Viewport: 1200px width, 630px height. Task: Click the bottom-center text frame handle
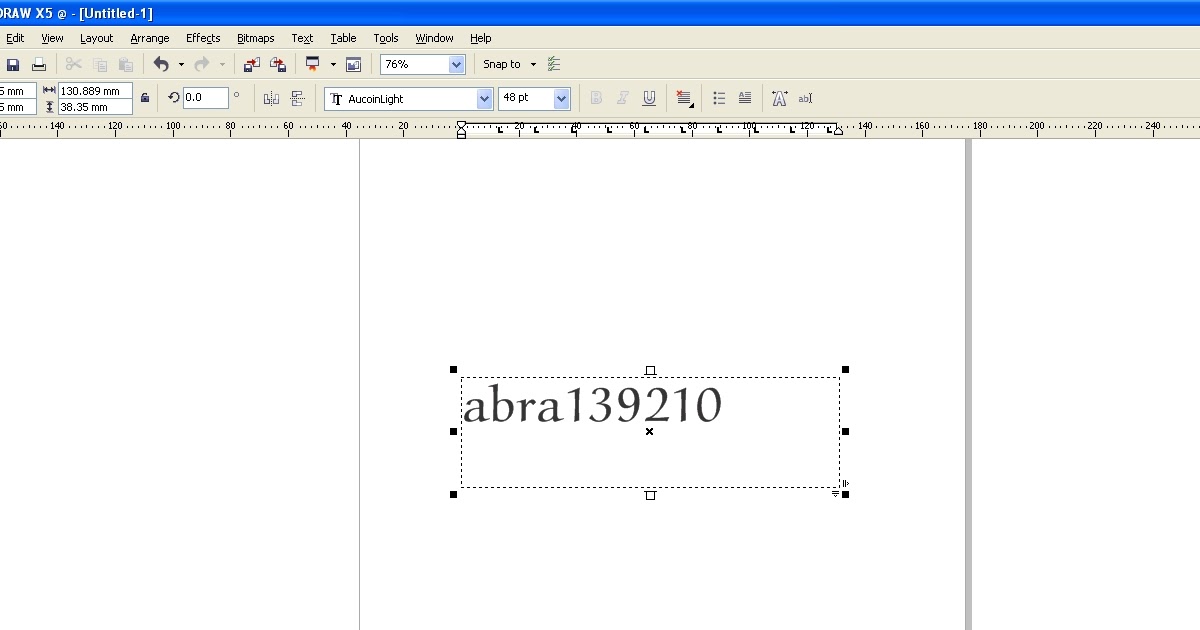[x=650, y=495]
